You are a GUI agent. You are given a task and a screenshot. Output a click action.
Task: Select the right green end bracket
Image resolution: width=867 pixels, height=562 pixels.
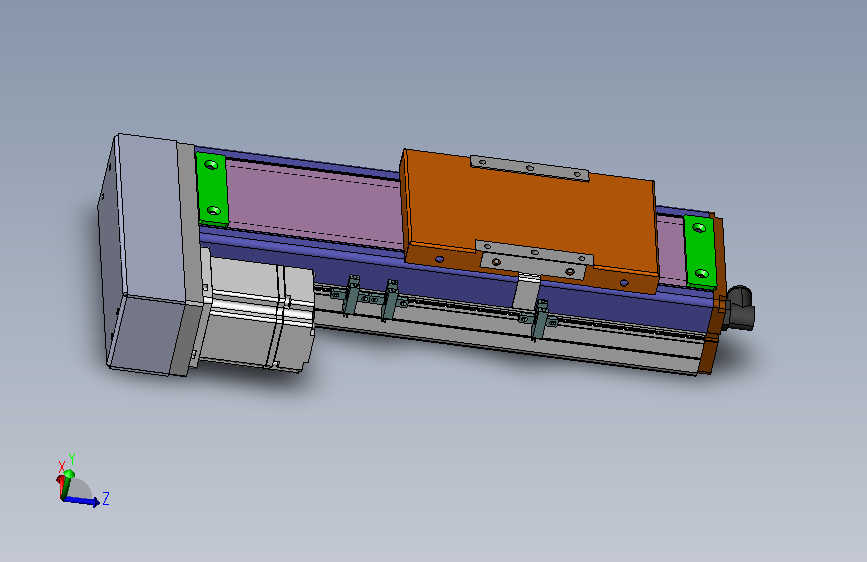click(700, 252)
